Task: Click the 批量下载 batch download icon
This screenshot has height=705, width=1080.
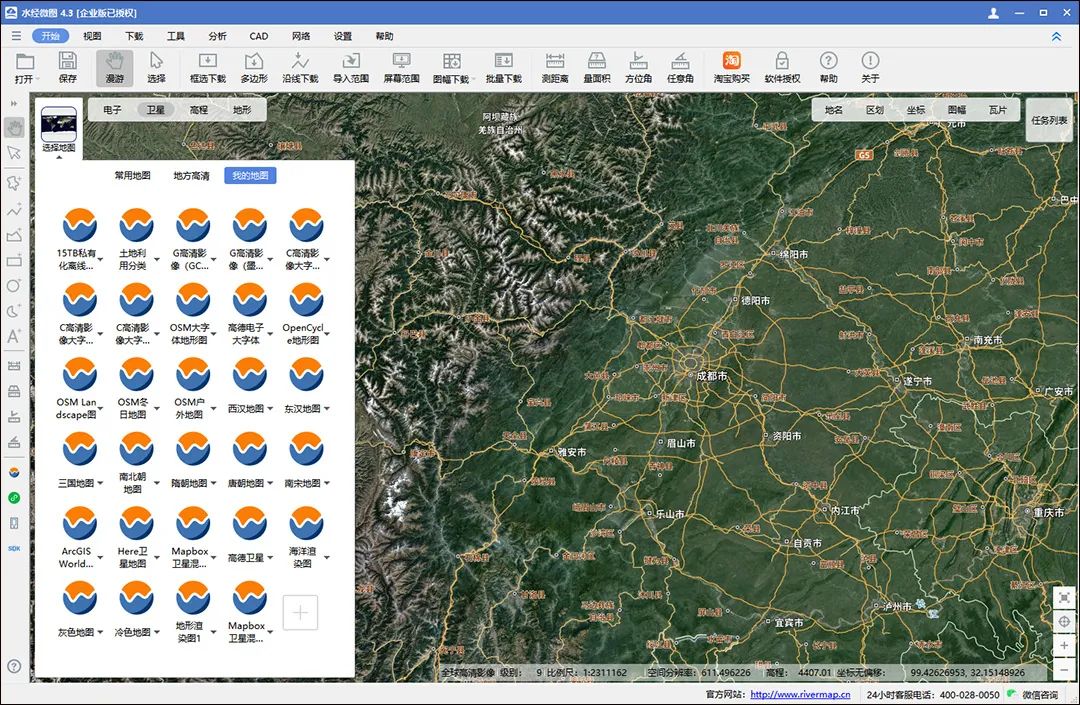Action: click(503, 67)
